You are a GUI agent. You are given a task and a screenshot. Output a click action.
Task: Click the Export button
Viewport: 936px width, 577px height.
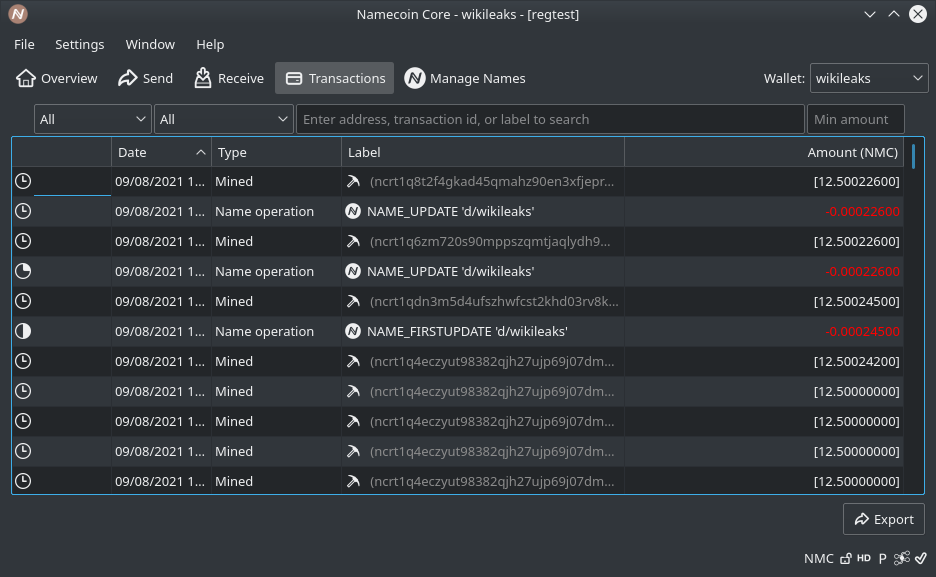point(883,519)
